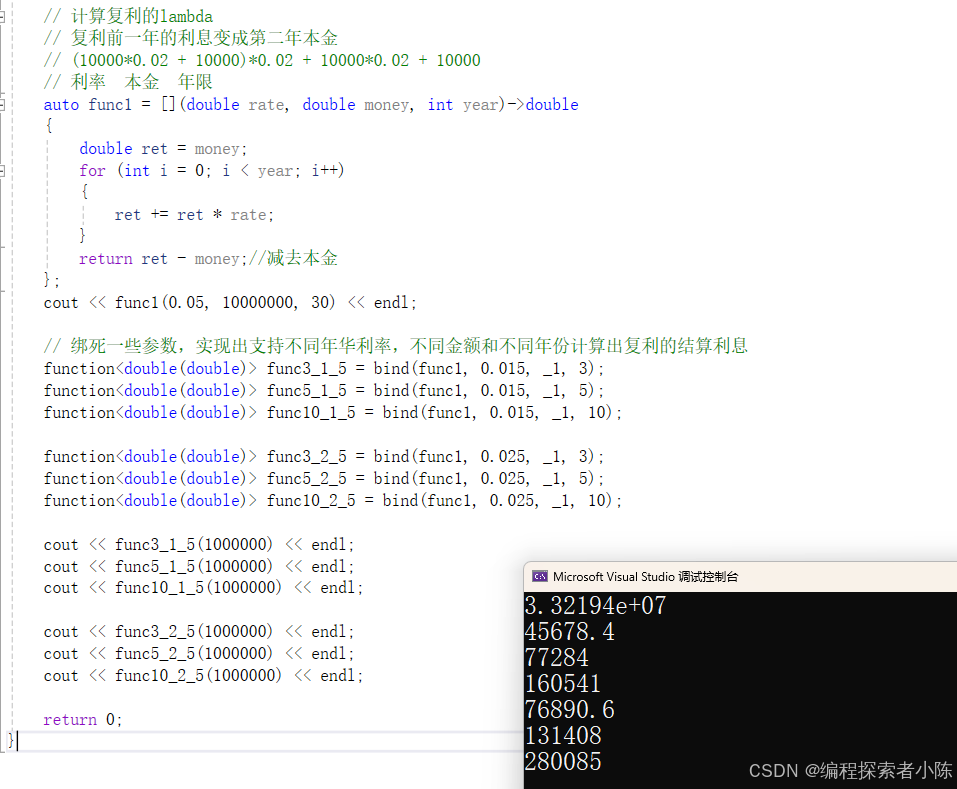Click the comment '//减去本金'
Screen dimensions: 957x789
tap(293, 258)
